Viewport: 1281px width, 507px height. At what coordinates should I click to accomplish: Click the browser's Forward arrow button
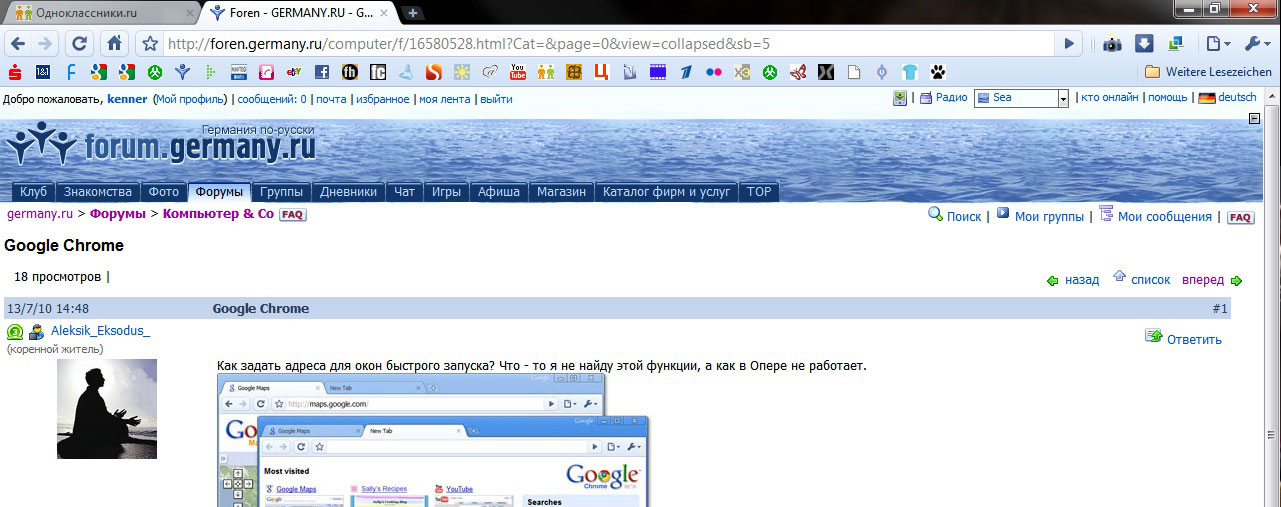(x=45, y=44)
